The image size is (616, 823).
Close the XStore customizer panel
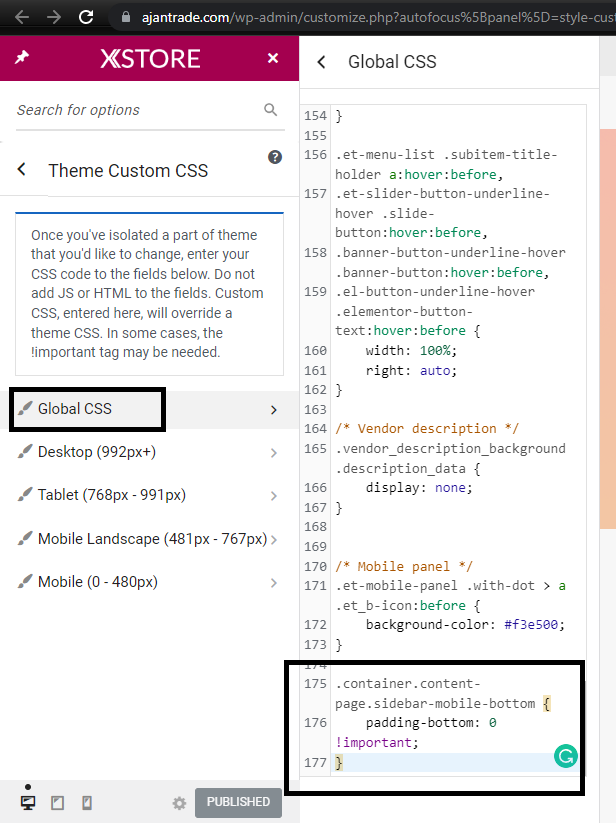tap(273, 58)
